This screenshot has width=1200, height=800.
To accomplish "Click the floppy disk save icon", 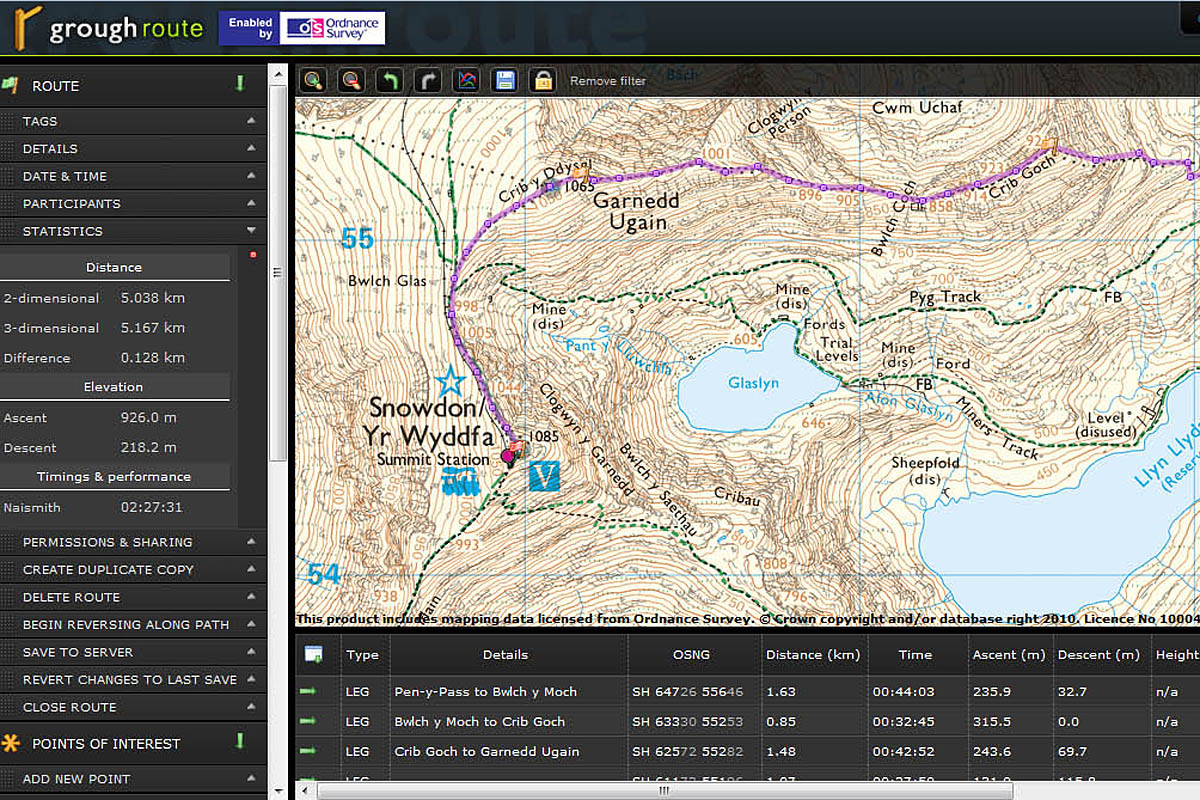I will (x=505, y=80).
